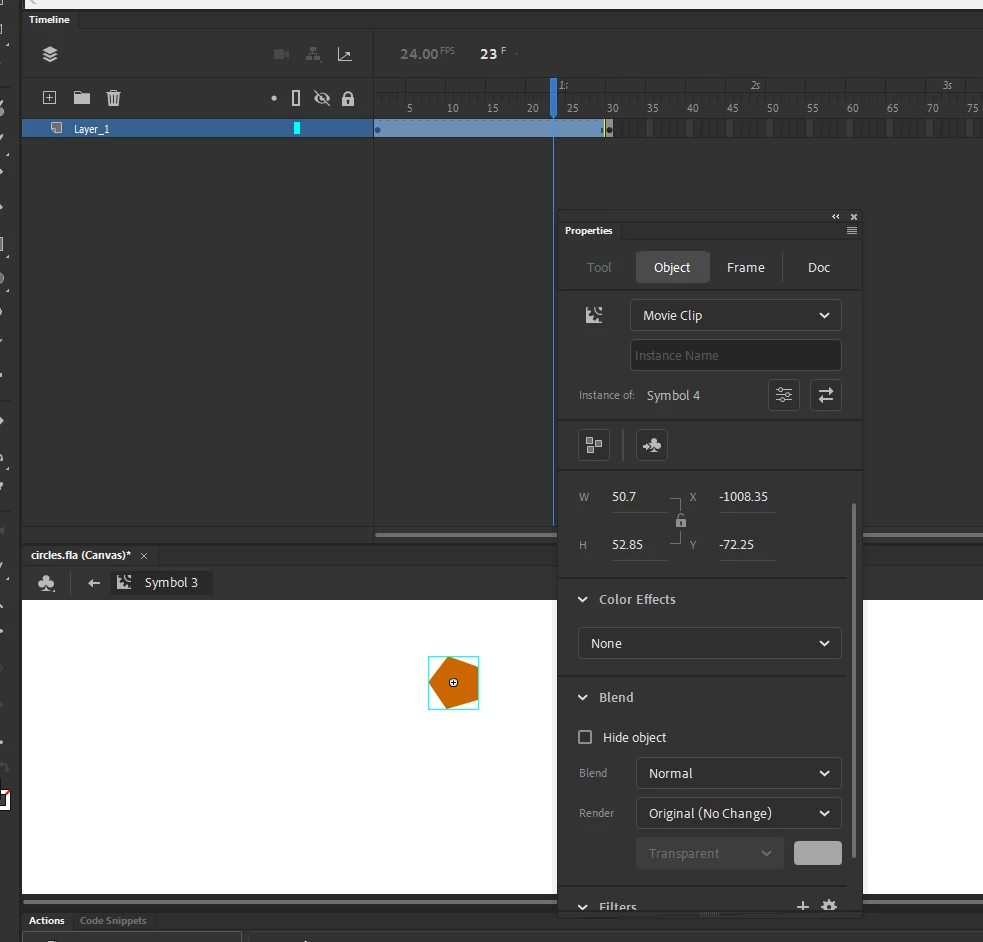
Task: Collapse the Properties panel to icons
Action: (x=836, y=217)
